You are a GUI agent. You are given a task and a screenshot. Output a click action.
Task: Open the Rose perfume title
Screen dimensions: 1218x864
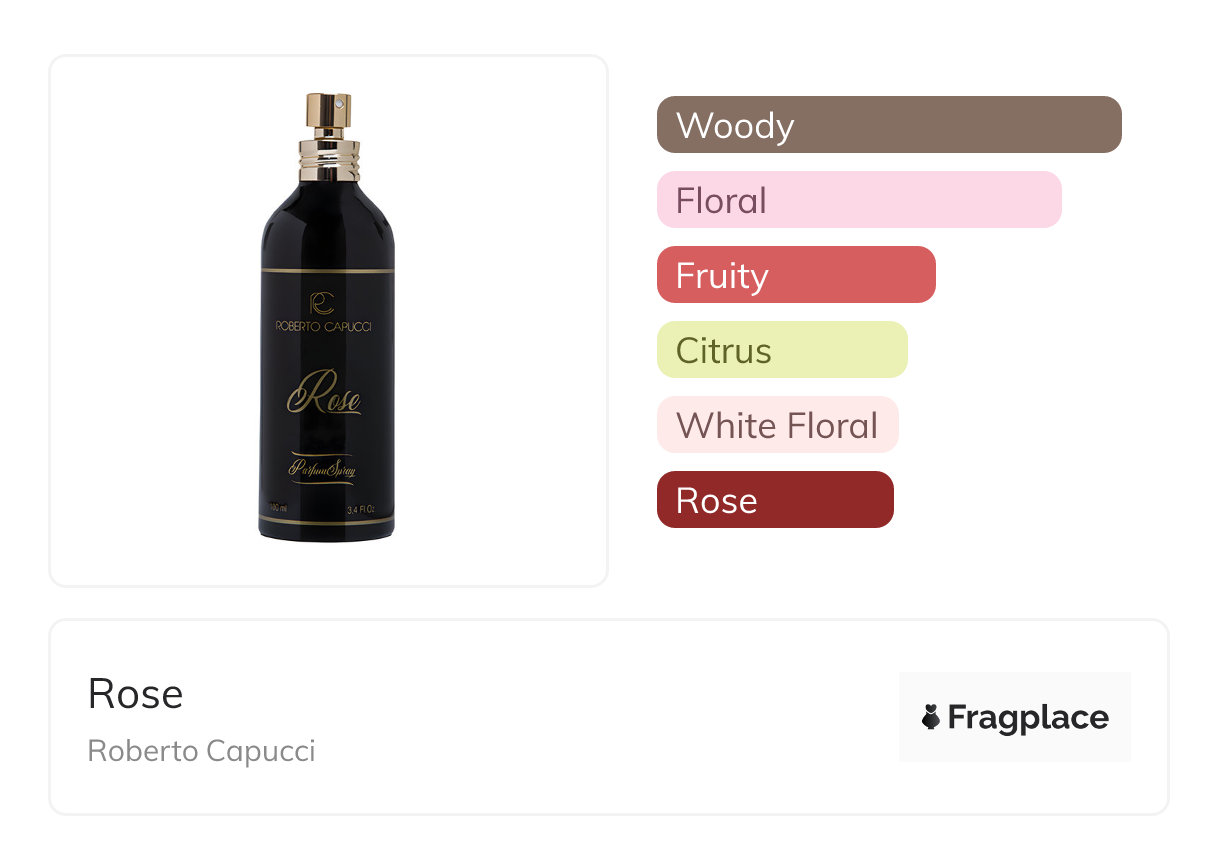pos(136,694)
